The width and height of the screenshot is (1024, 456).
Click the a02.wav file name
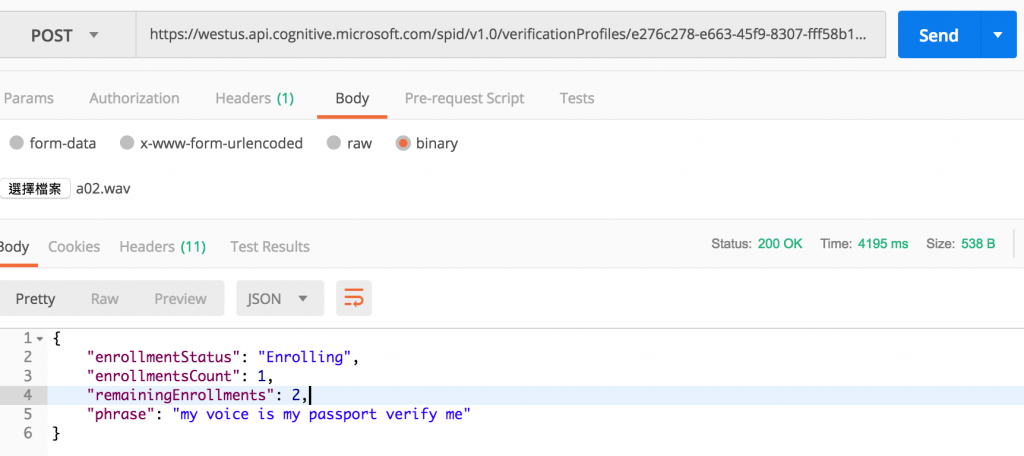(x=103, y=189)
